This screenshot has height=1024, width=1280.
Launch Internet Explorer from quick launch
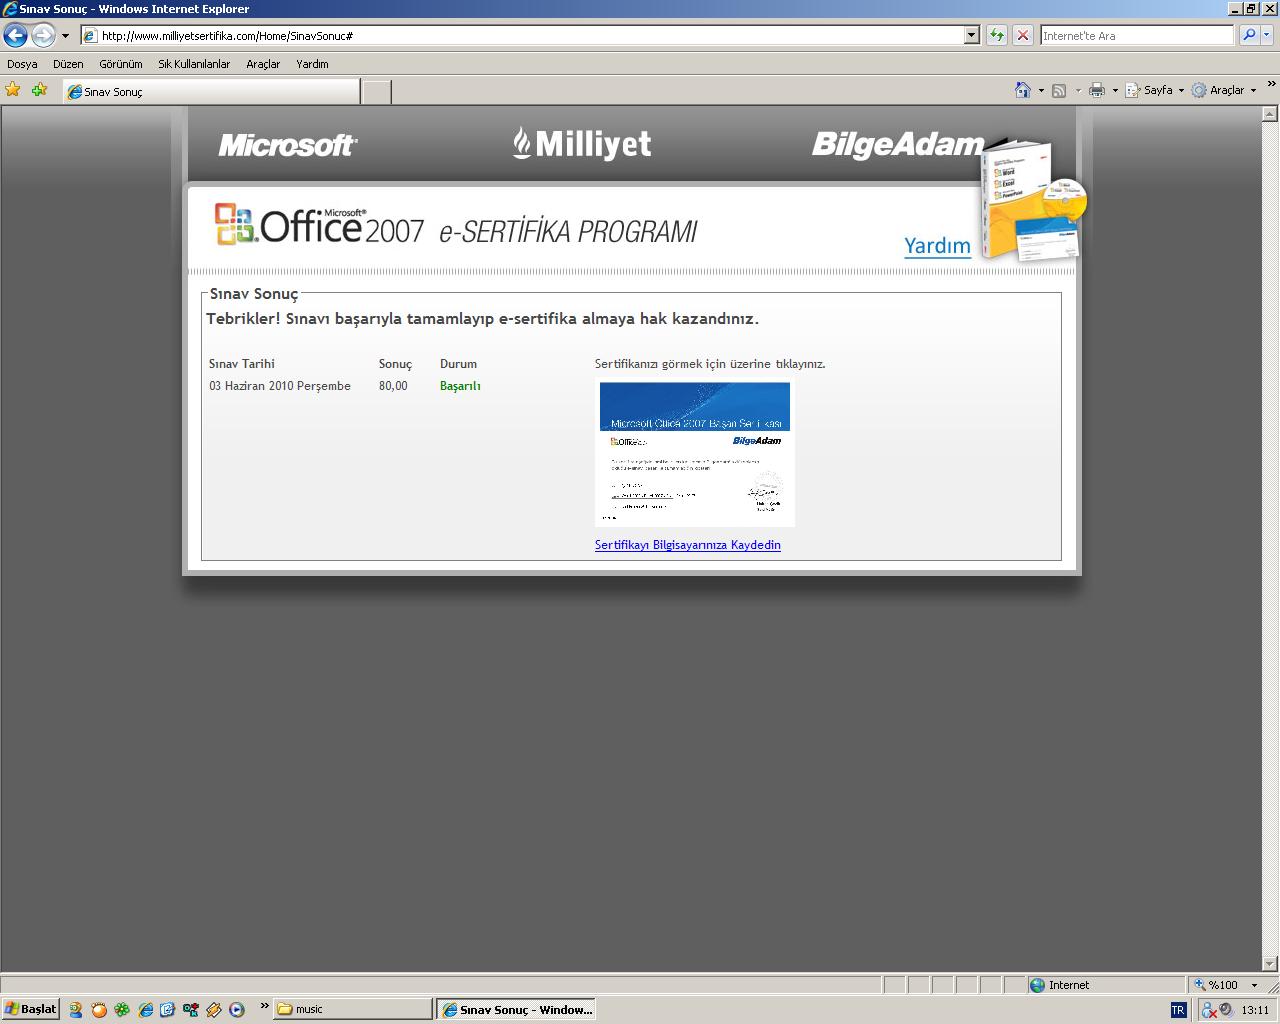[145, 1010]
